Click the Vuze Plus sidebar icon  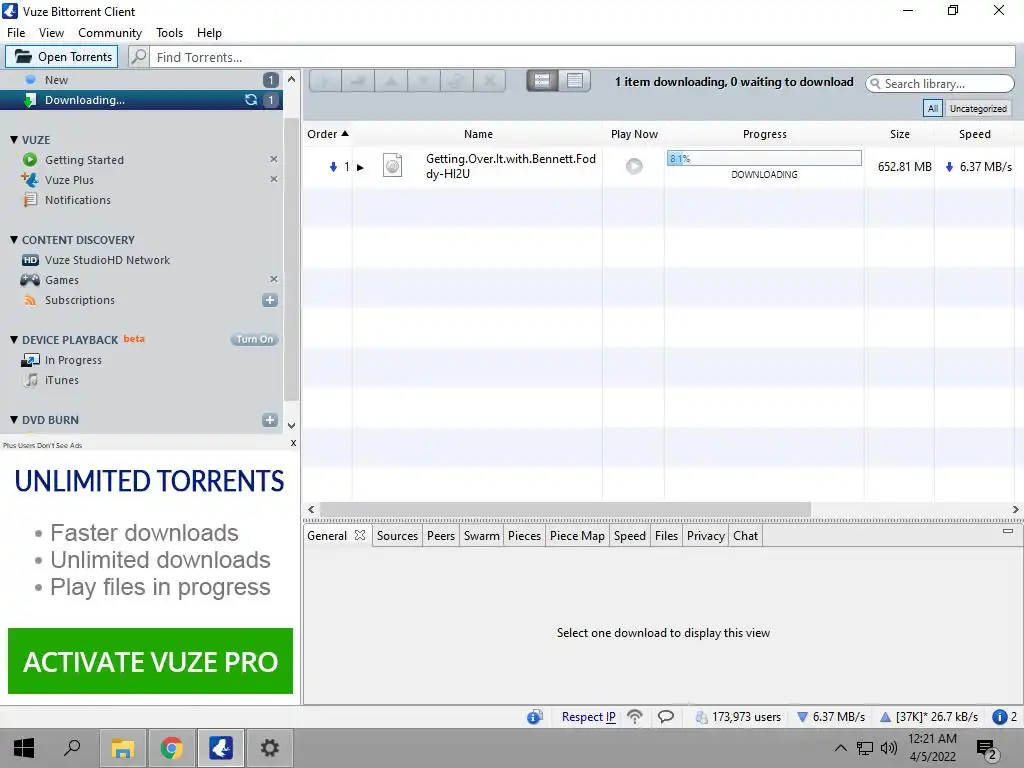(30, 180)
